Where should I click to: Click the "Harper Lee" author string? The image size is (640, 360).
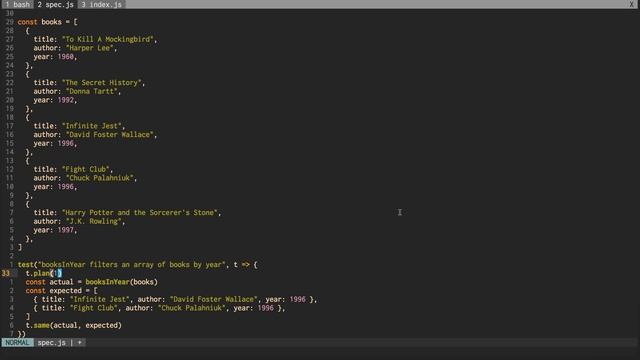pyautogui.click(x=90, y=48)
